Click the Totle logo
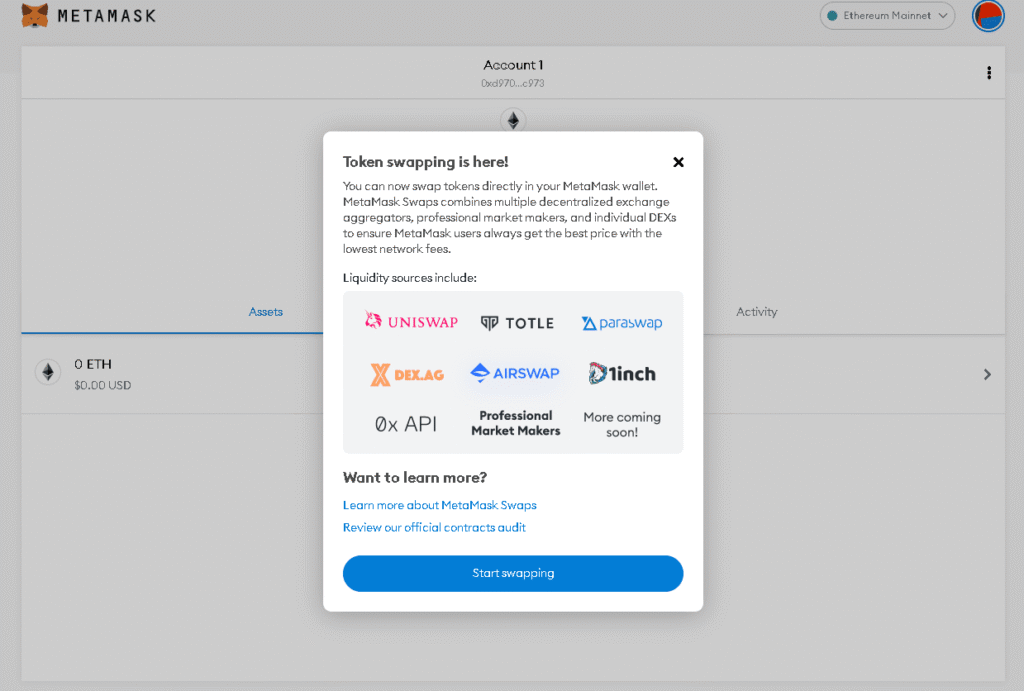This screenshot has width=1024, height=691. tap(517, 323)
